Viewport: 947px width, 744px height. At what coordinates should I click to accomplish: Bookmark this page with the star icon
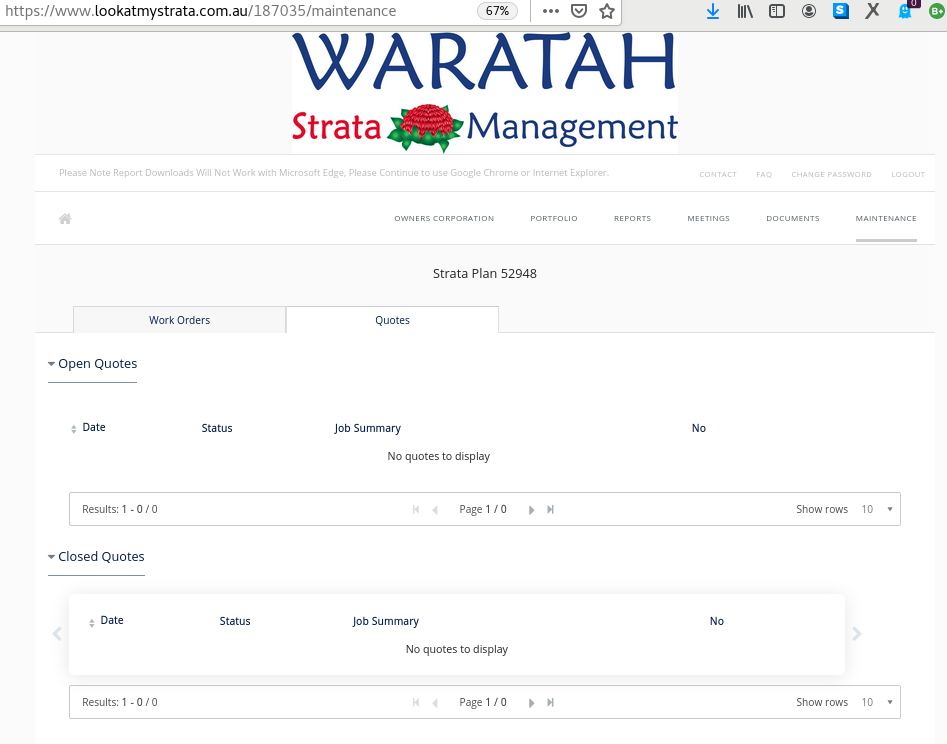607,11
